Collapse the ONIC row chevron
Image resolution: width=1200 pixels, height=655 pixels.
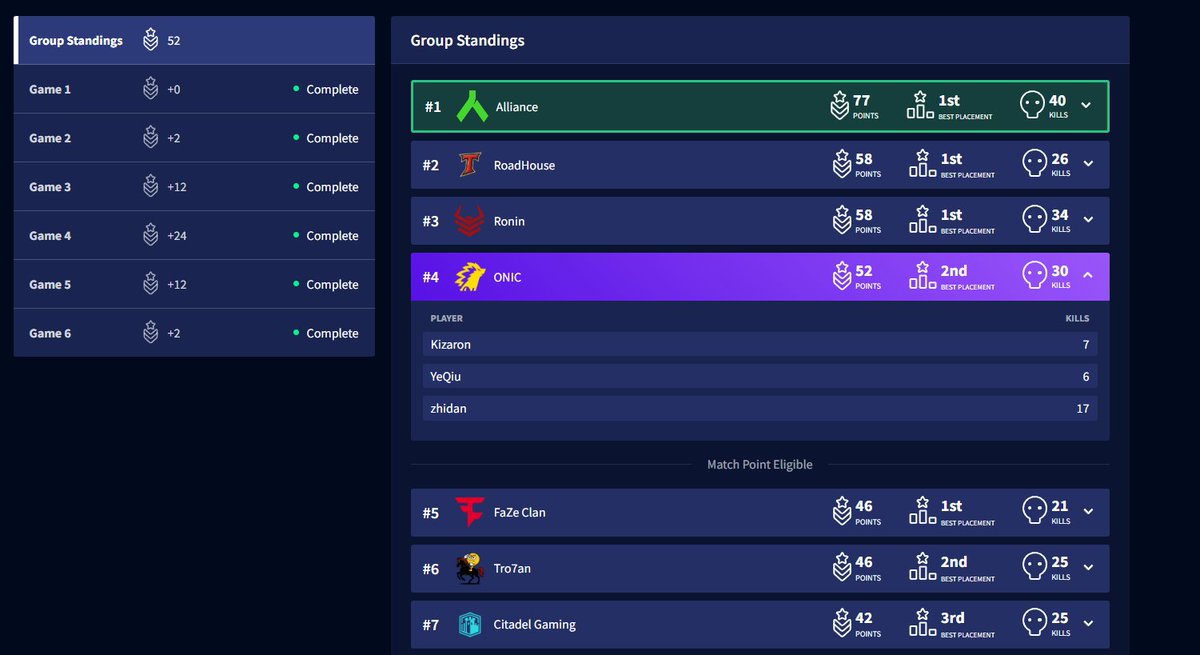click(x=1089, y=276)
